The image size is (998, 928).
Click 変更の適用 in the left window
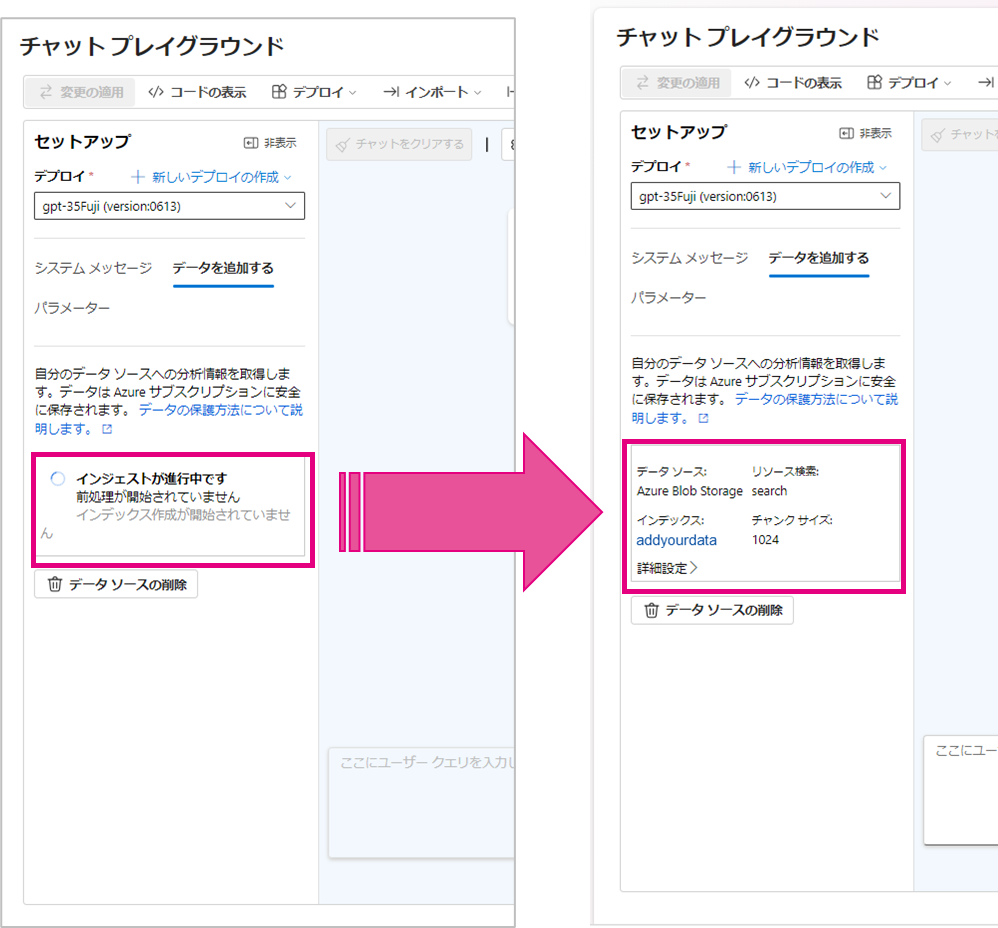pos(81,92)
